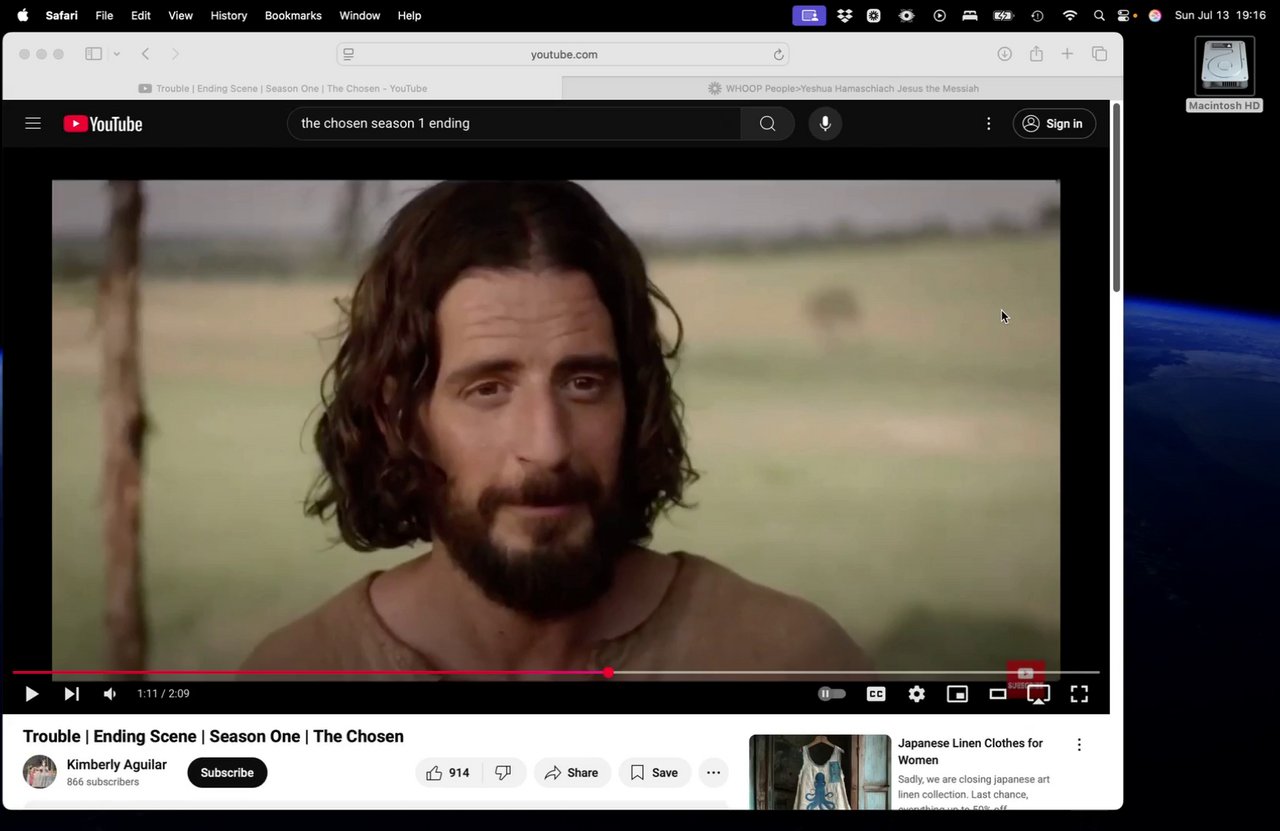The width and height of the screenshot is (1280, 831).
Task: Click the page vertical scrollbar
Action: pos(1116,198)
